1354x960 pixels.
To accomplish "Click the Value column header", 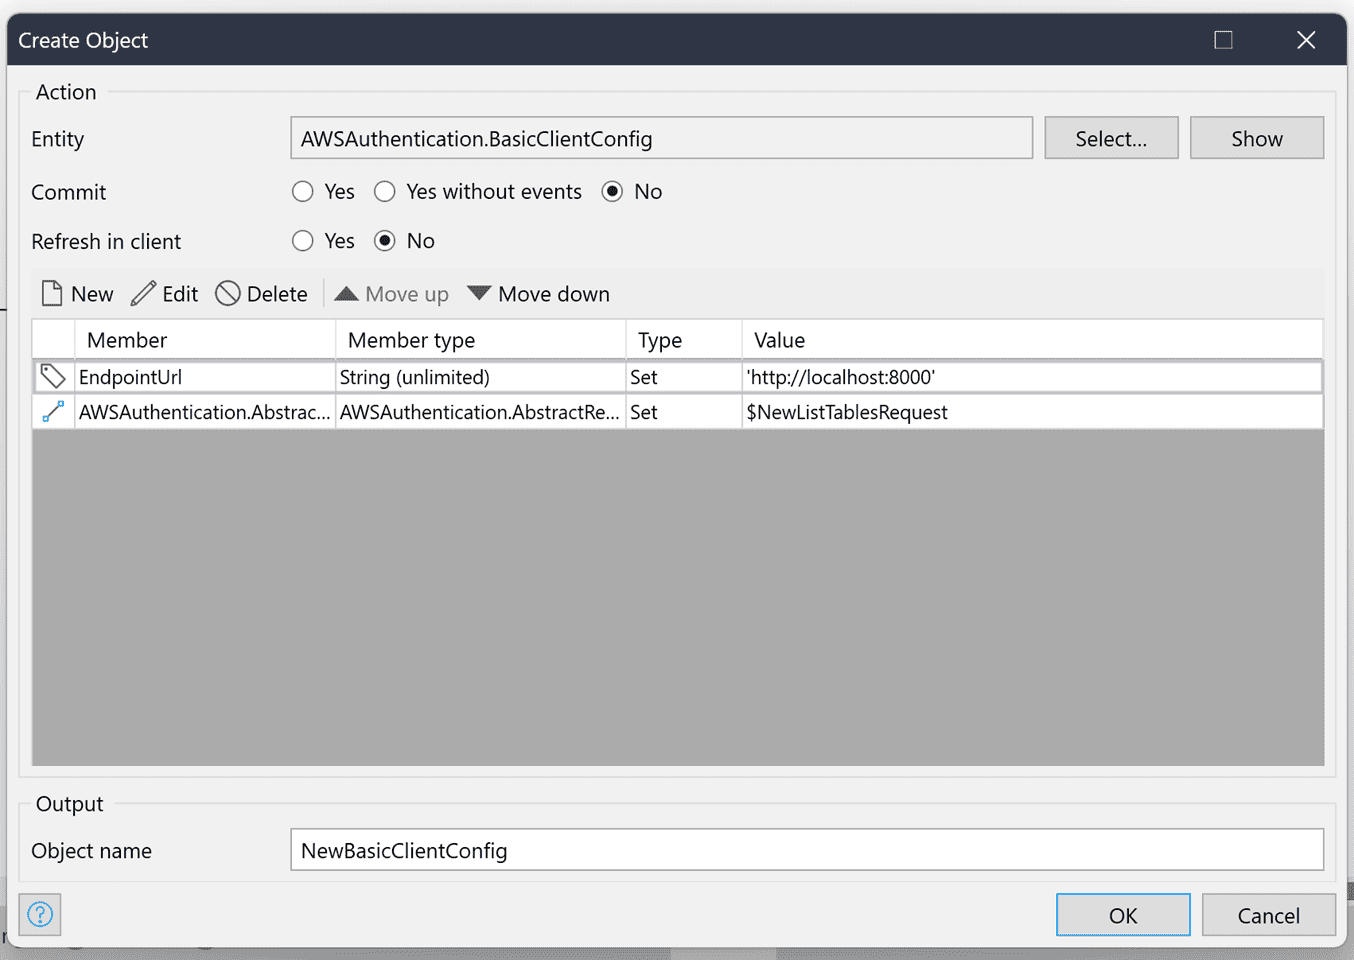I will pyautogui.click(x=1033, y=340).
